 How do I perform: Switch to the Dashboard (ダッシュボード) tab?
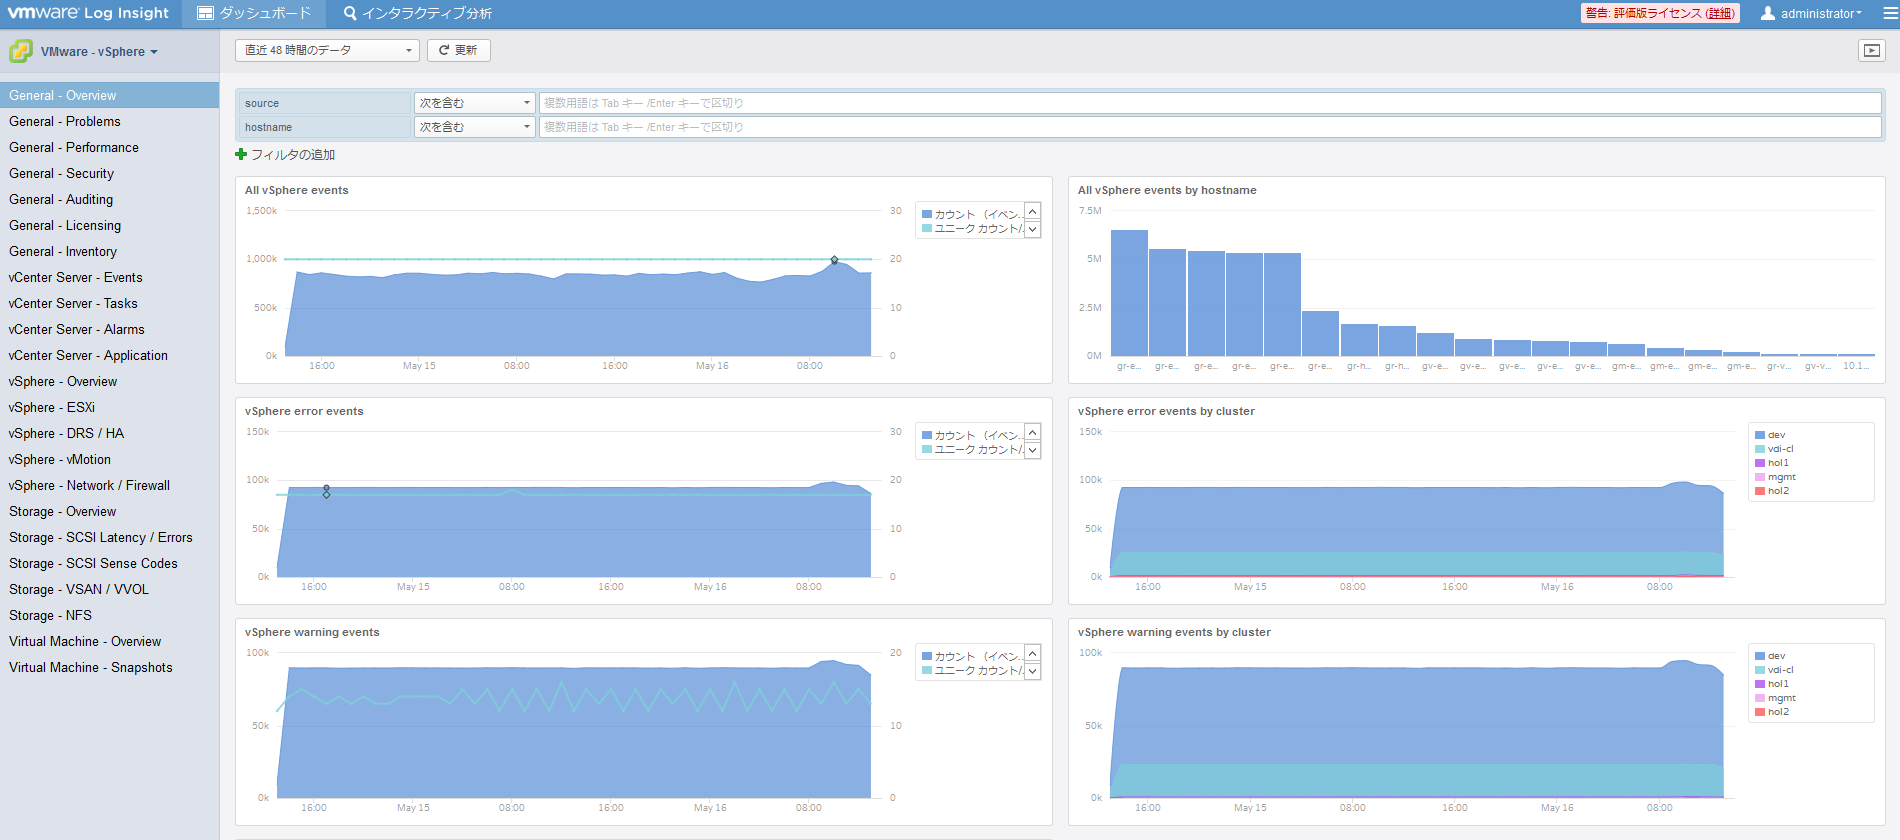coord(255,13)
